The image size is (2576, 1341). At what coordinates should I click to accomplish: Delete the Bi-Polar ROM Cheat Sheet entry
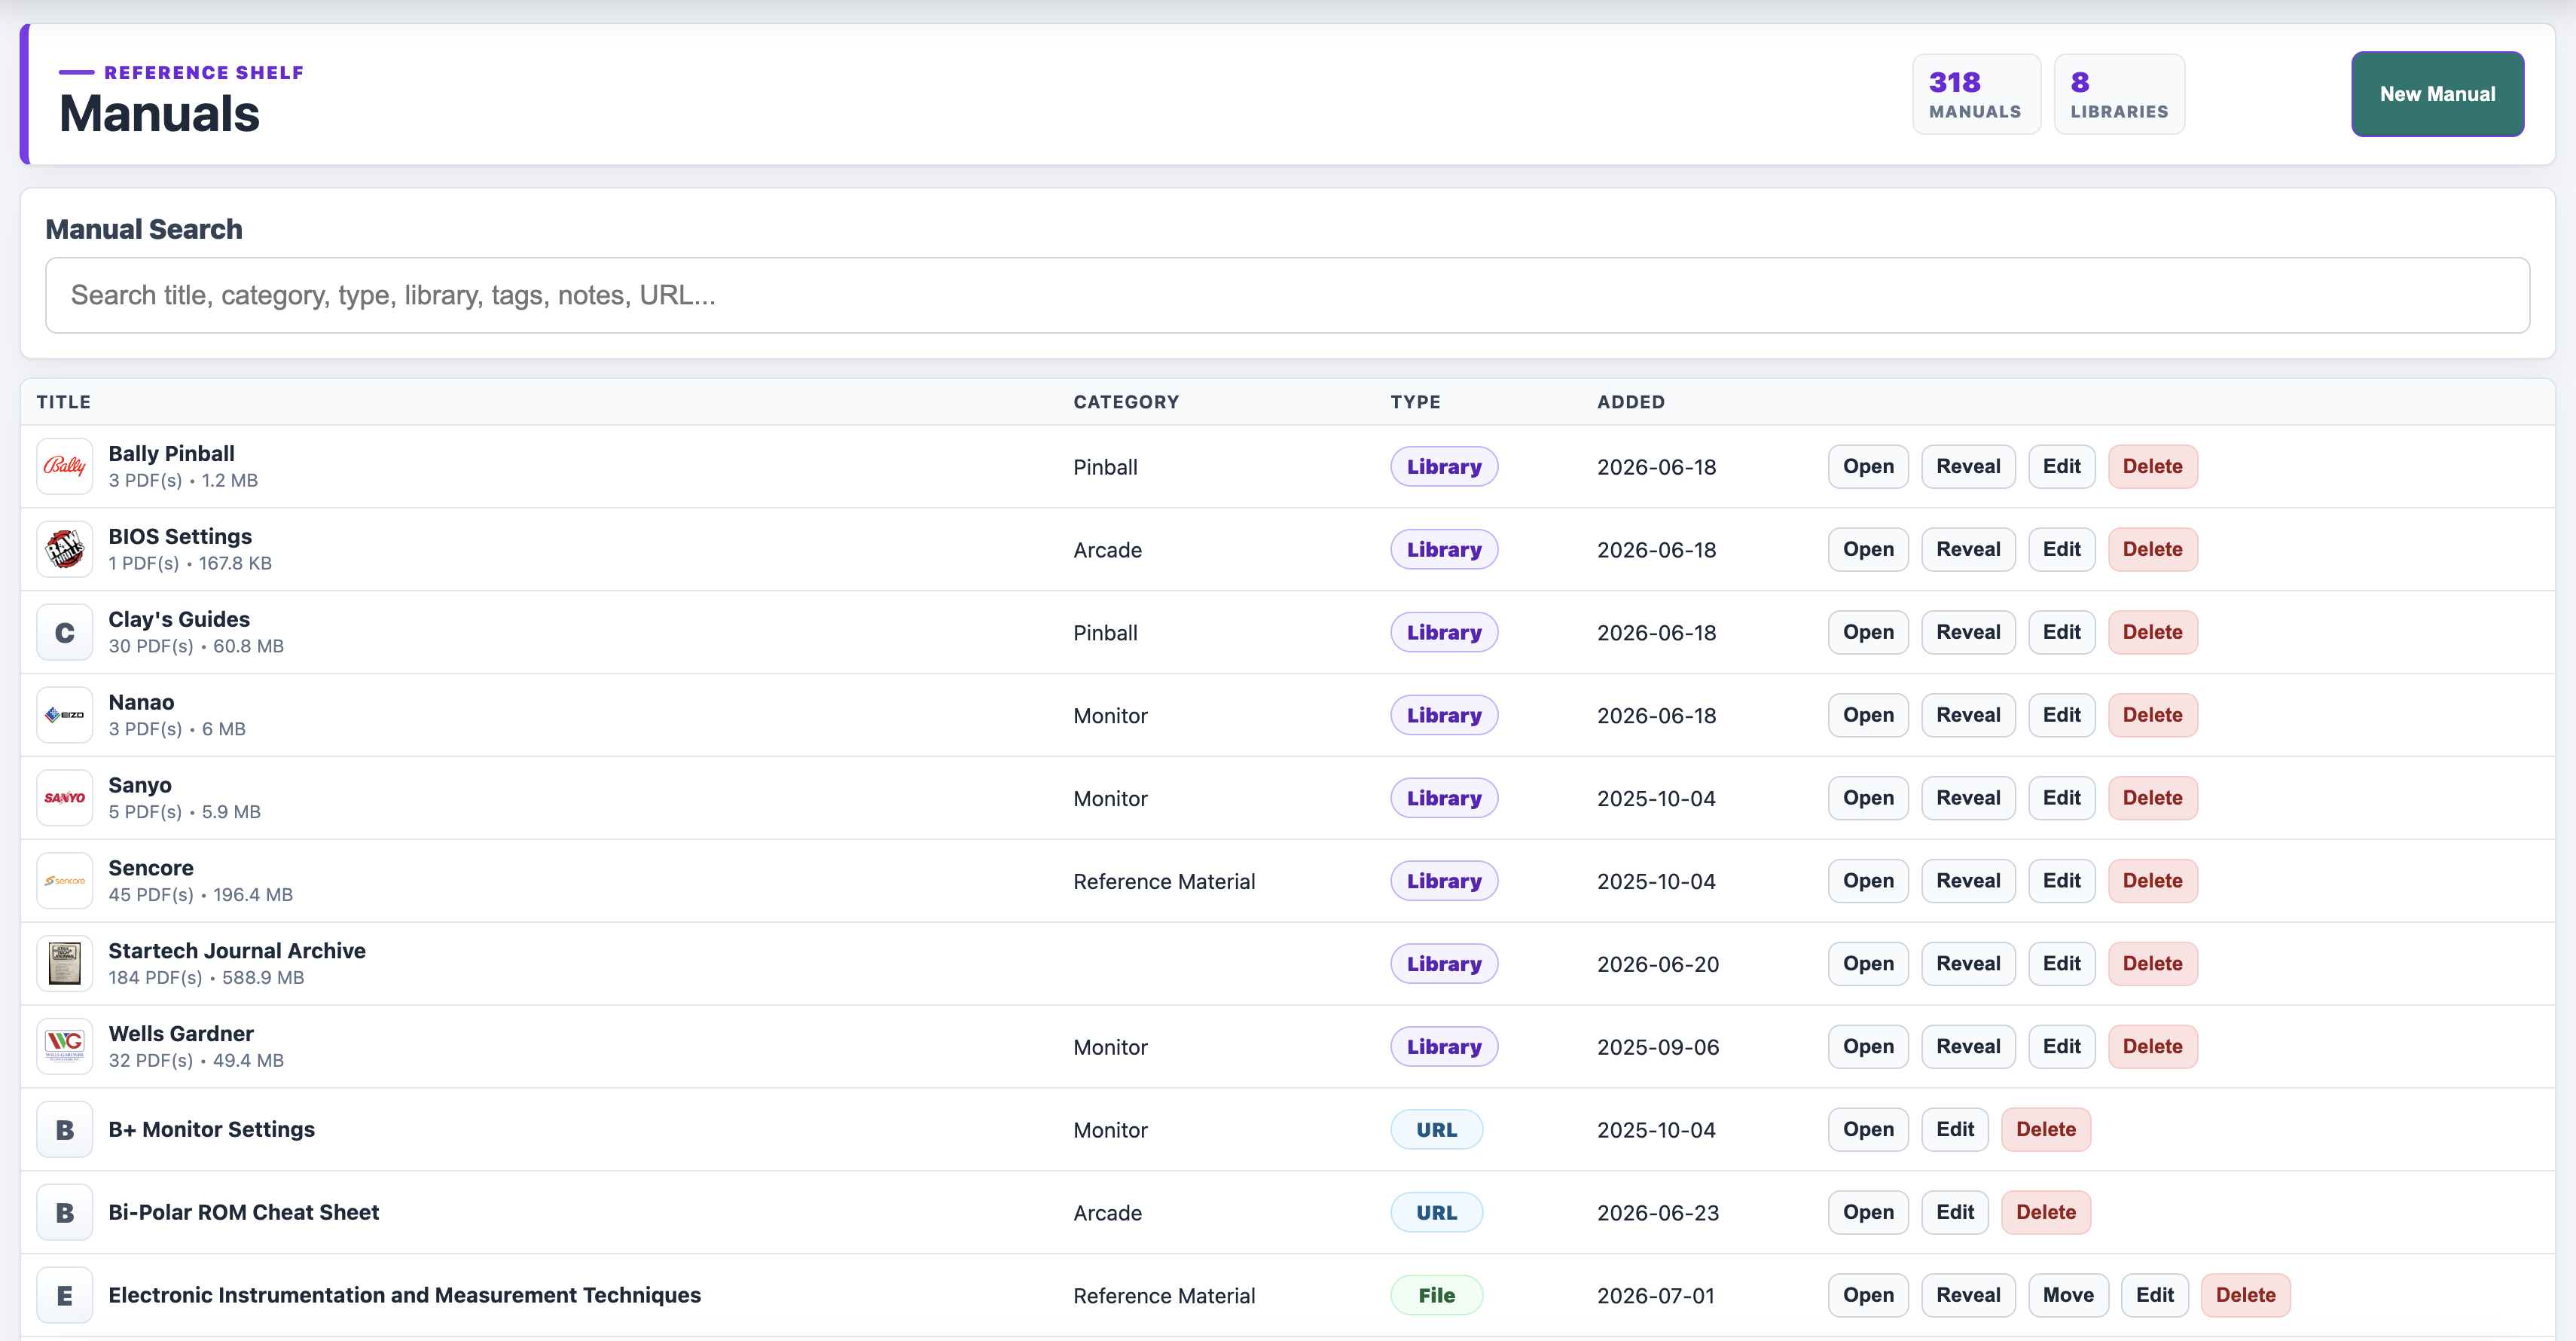point(2046,1214)
